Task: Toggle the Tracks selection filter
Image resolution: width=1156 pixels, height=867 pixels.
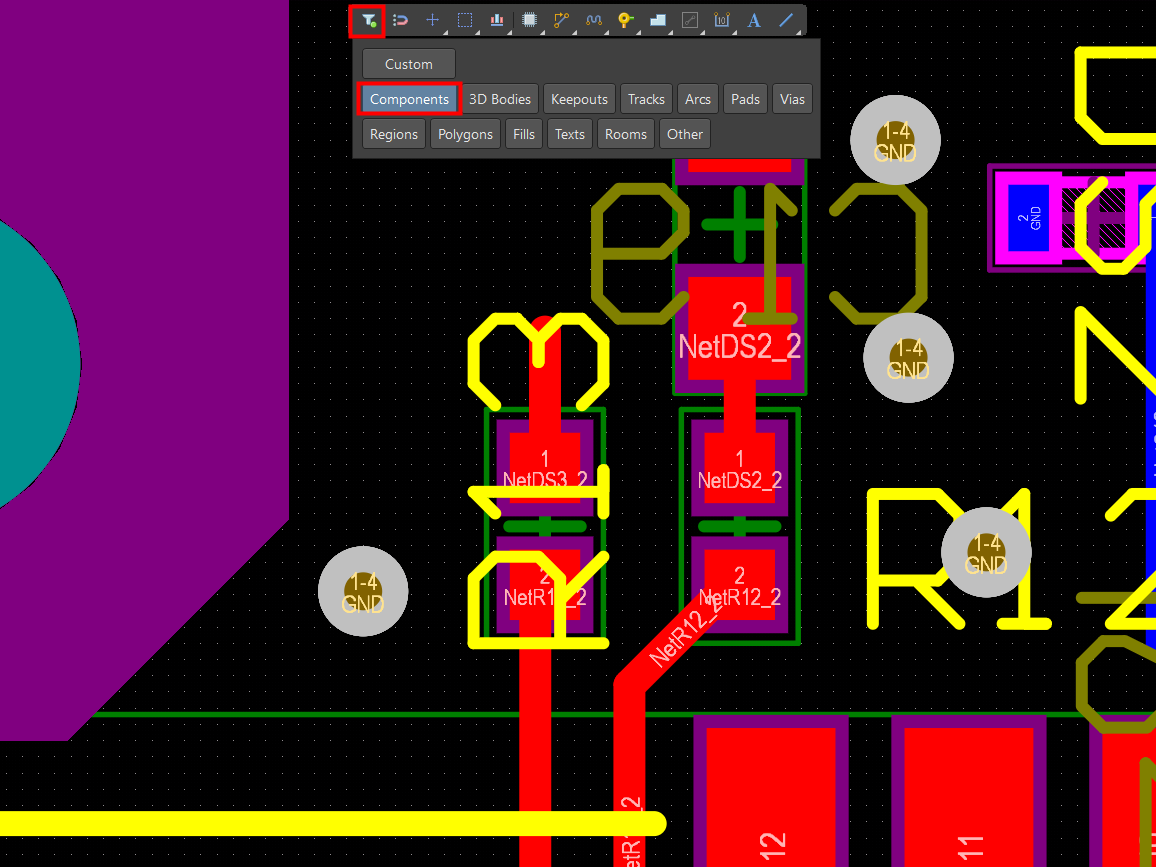Action: pos(646,99)
